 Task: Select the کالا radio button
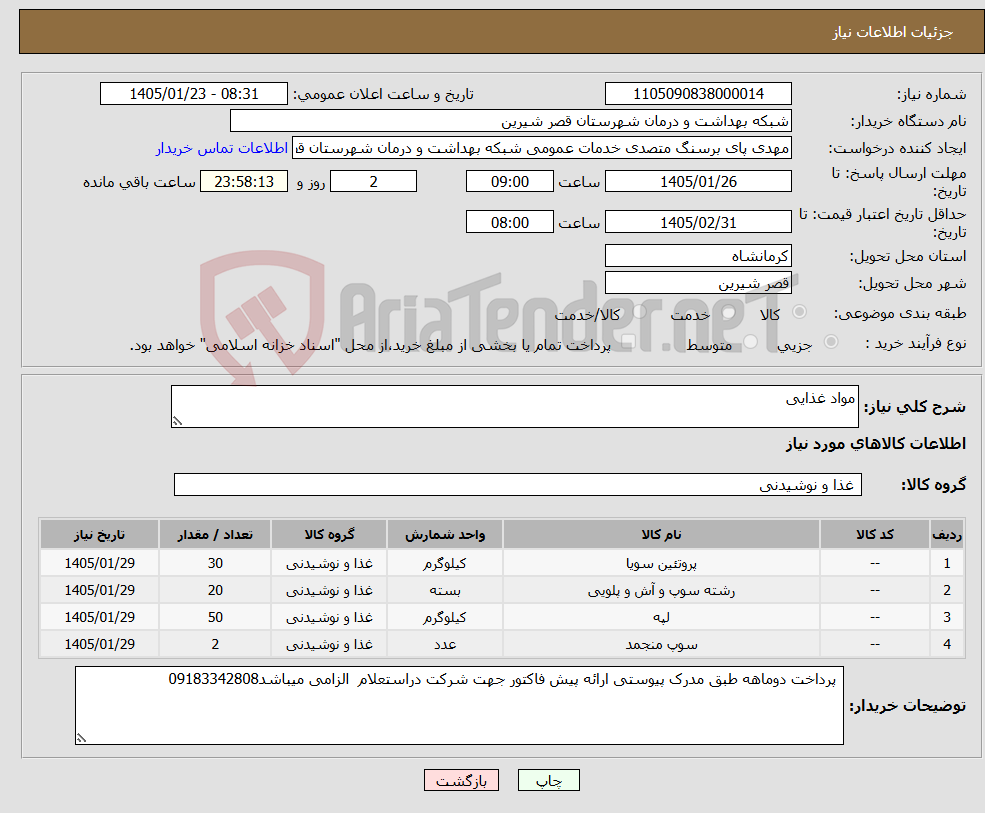click(x=800, y=312)
